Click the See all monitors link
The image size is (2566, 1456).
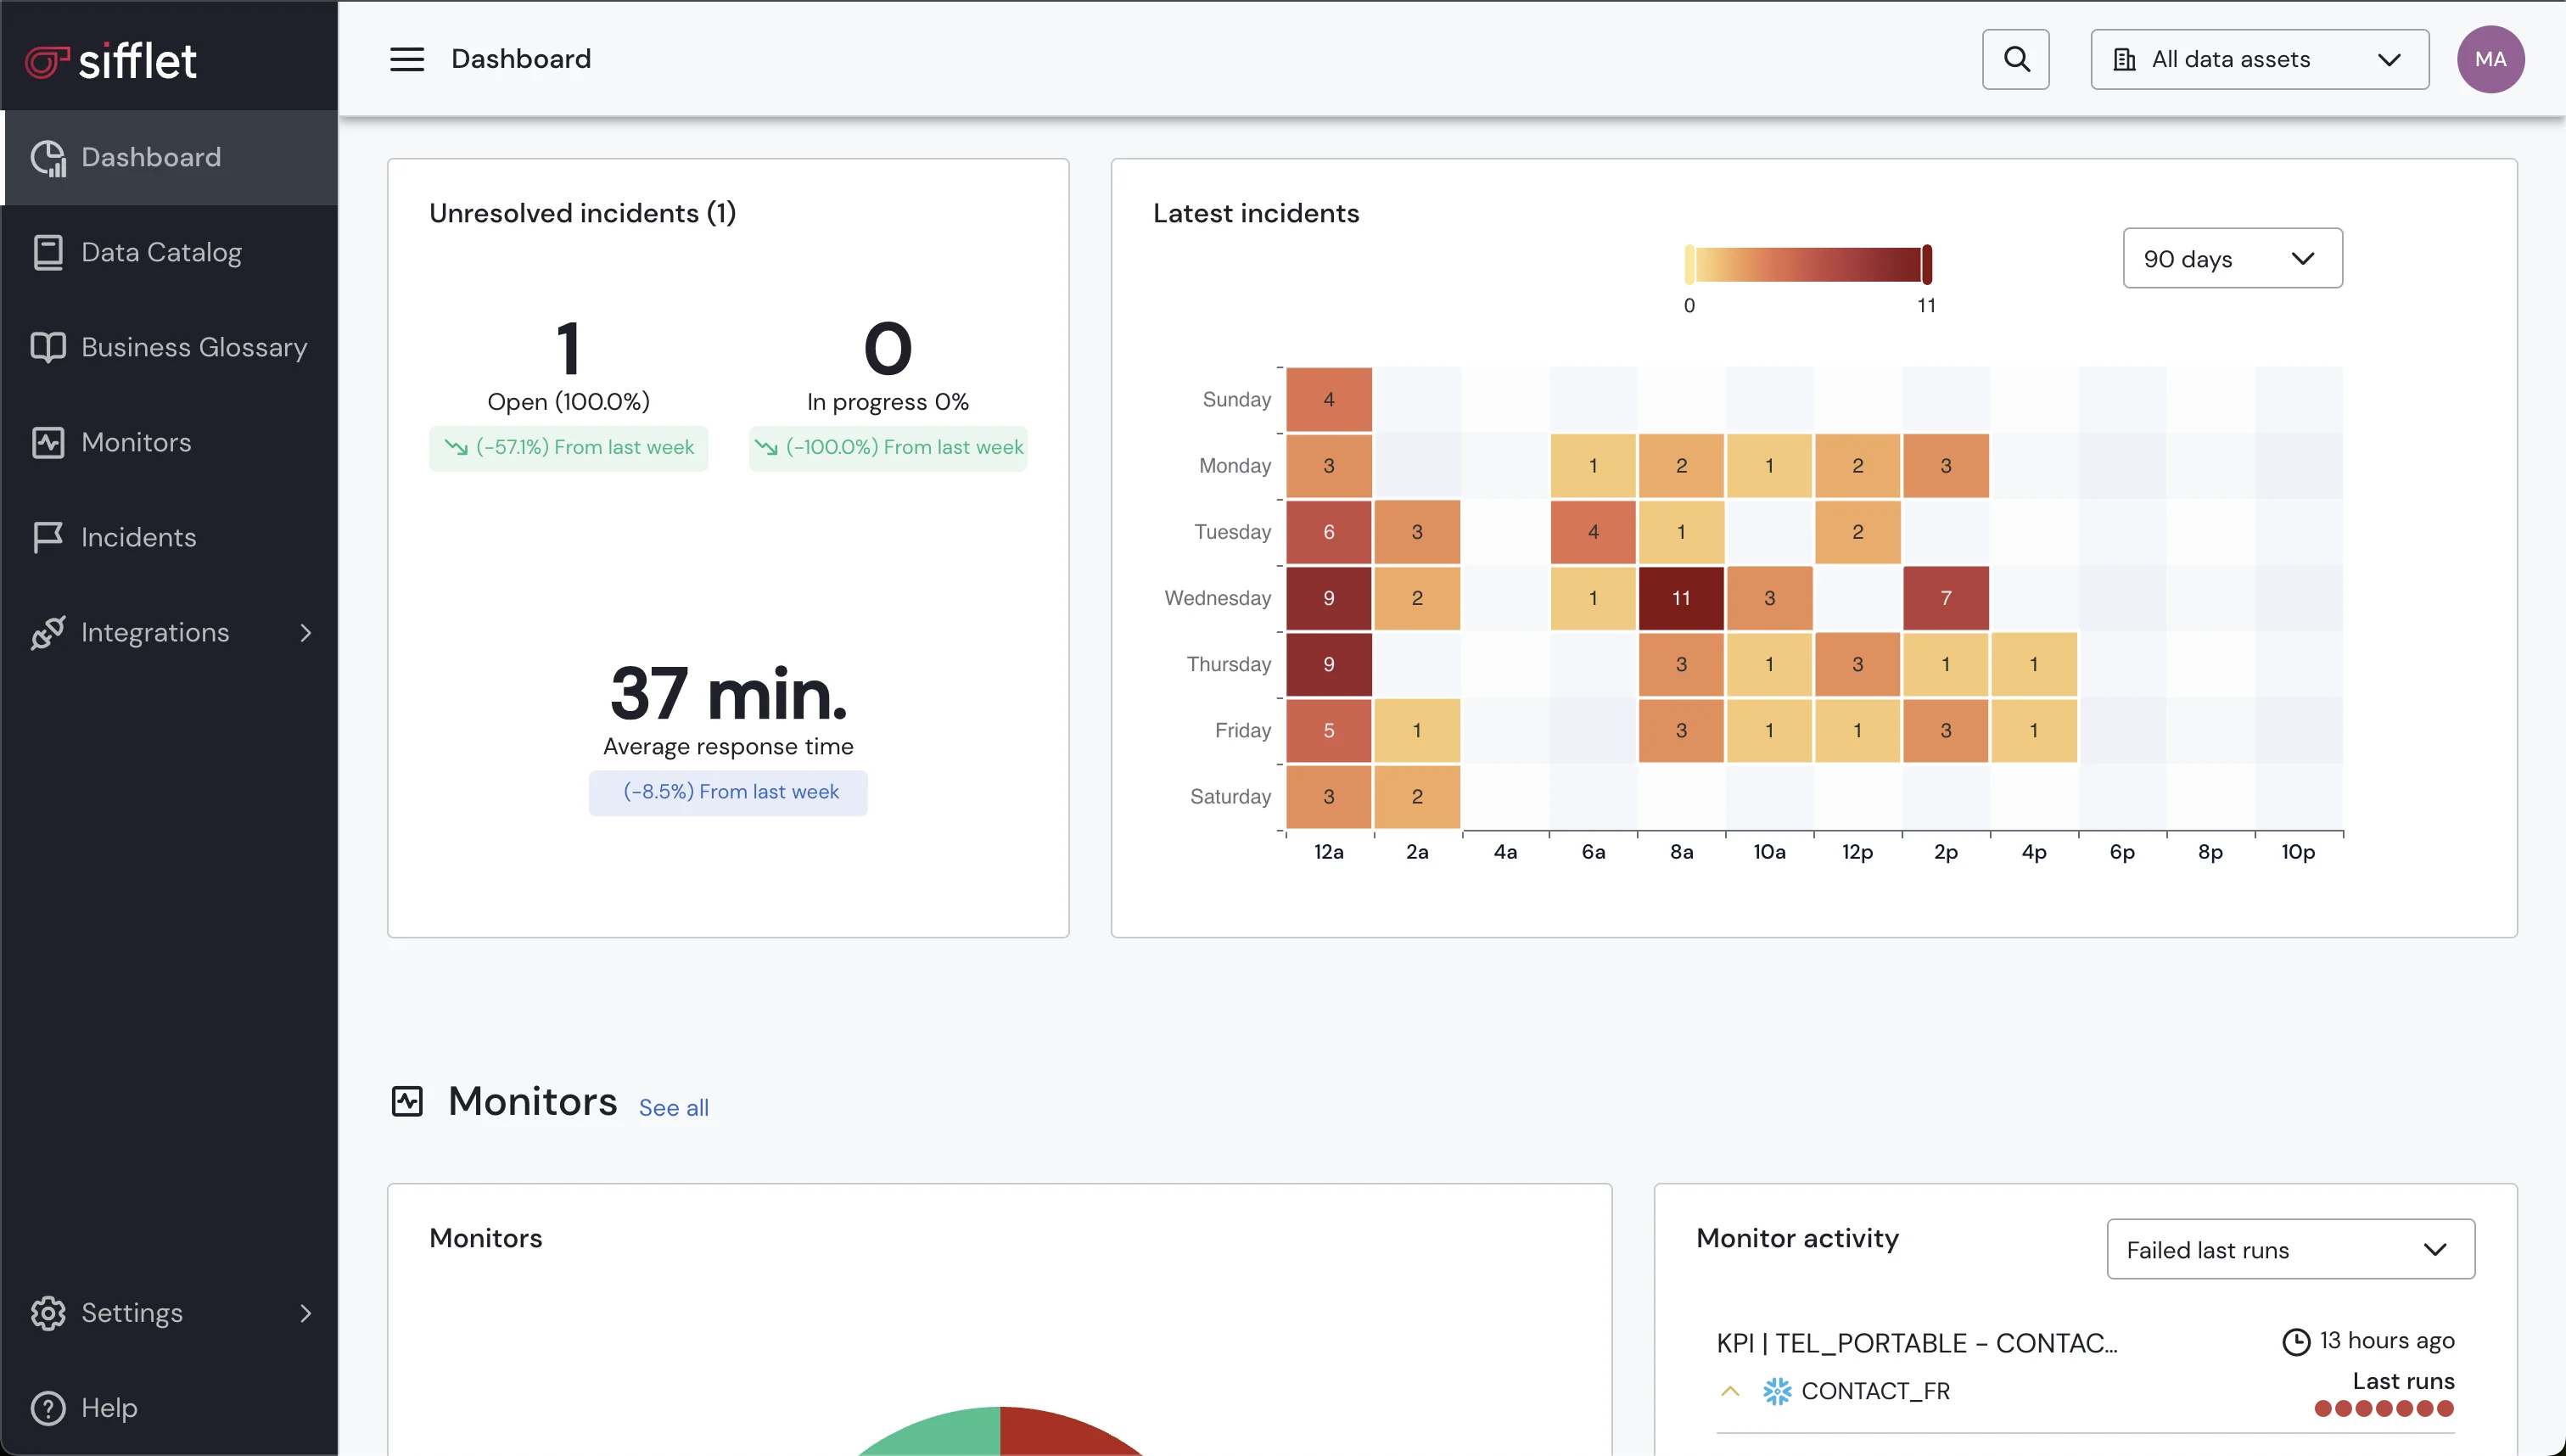(673, 1108)
